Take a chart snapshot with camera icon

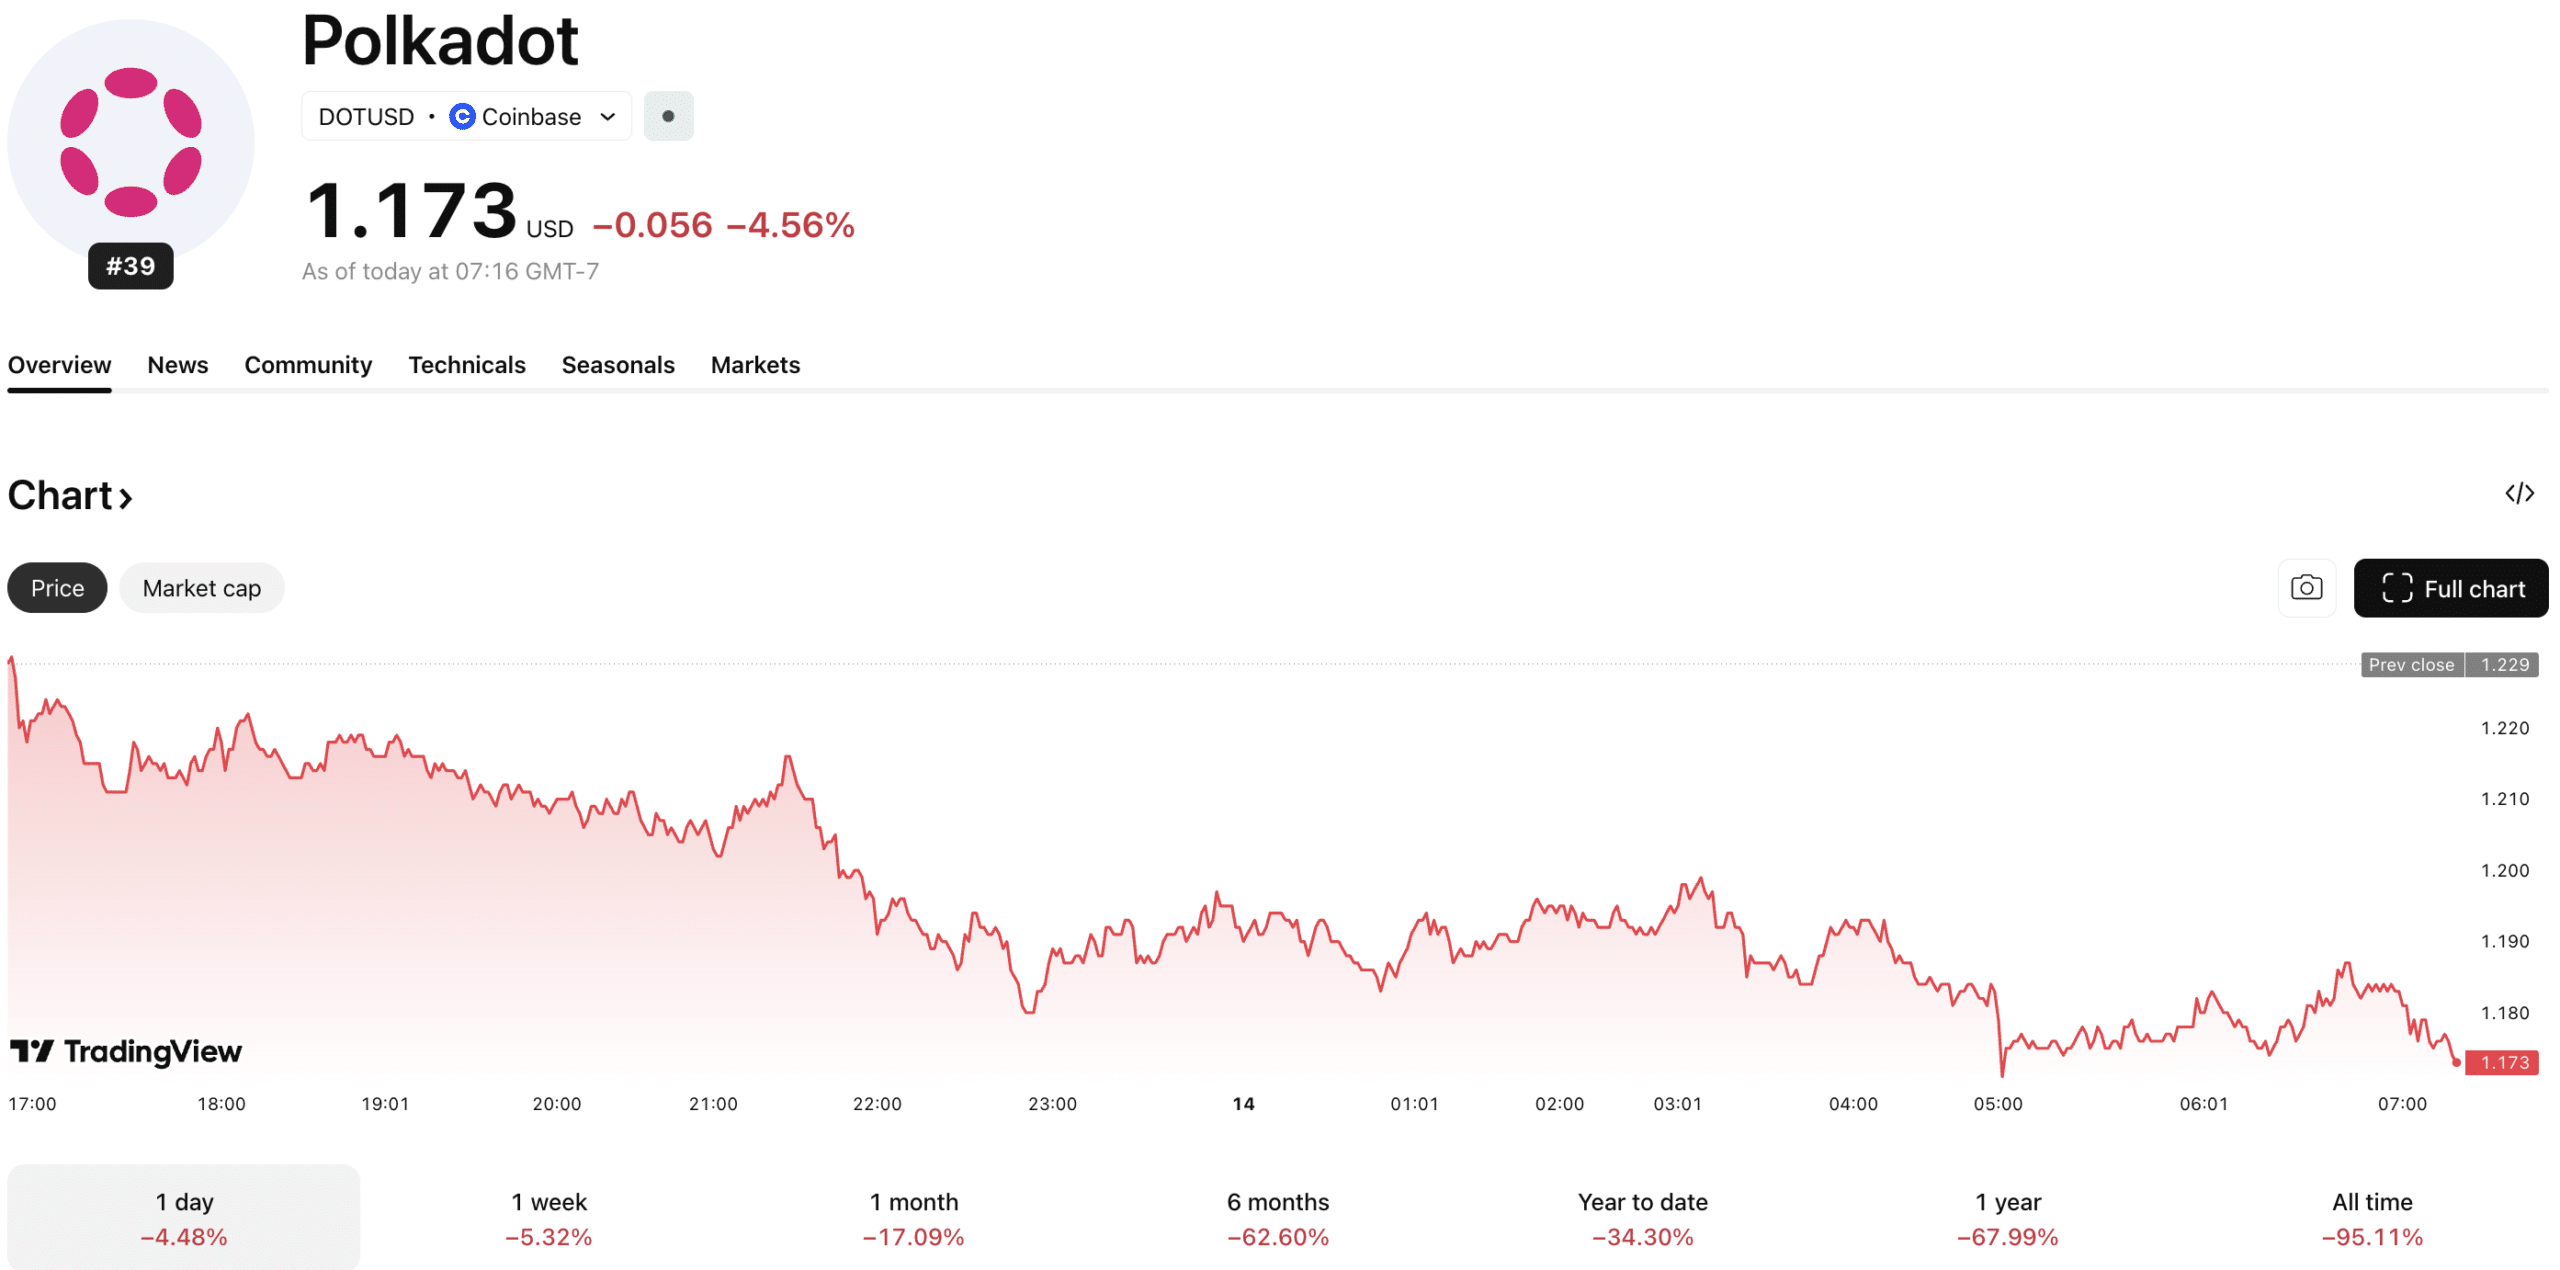pos(2306,588)
